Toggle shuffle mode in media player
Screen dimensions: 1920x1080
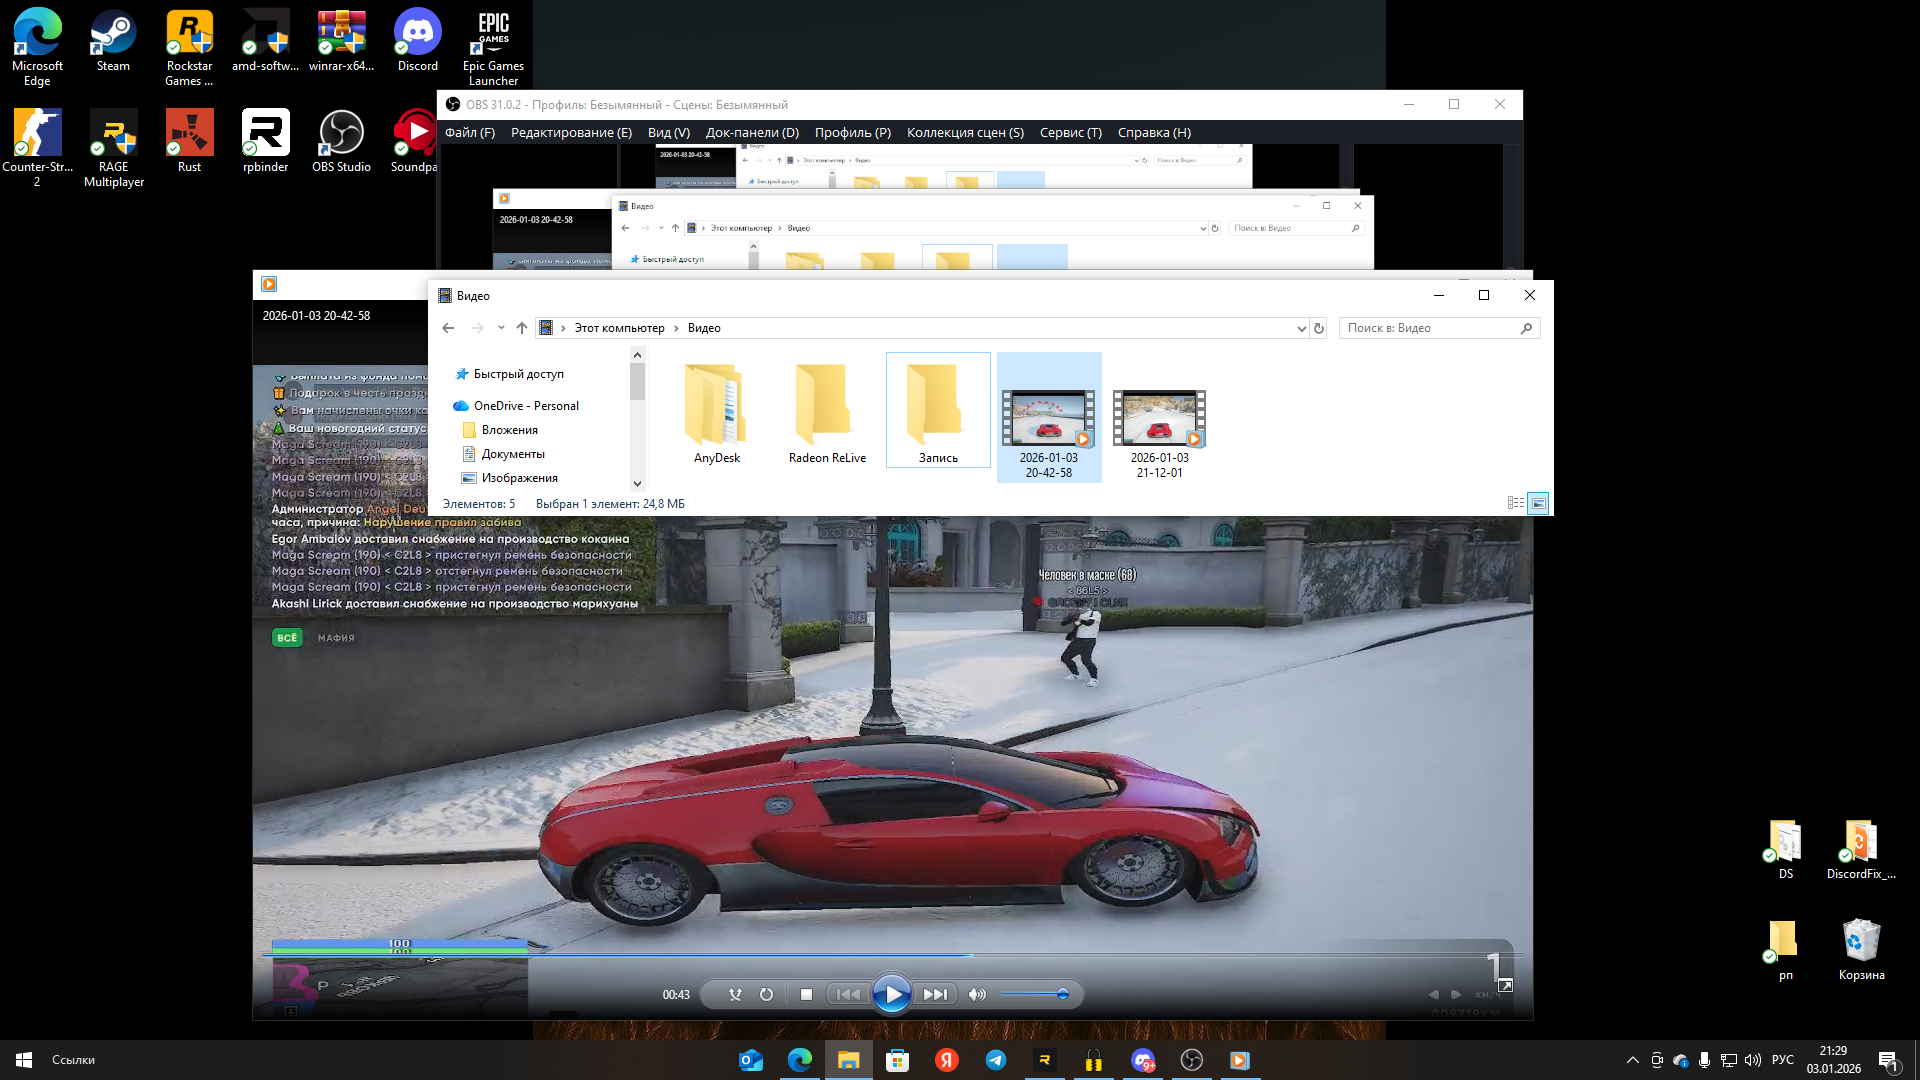click(x=735, y=994)
